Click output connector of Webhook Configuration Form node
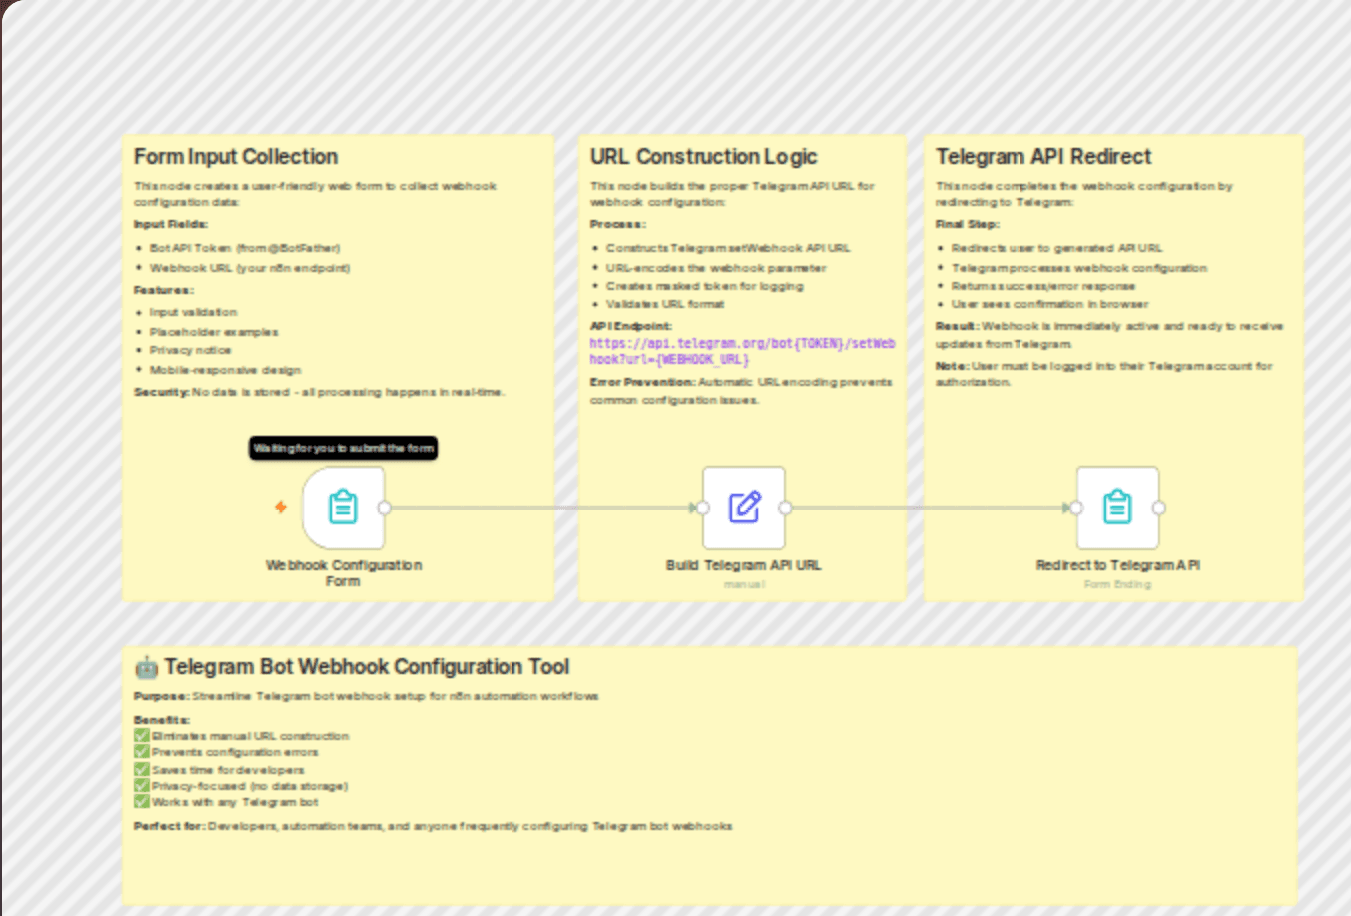1351x916 pixels. [385, 508]
